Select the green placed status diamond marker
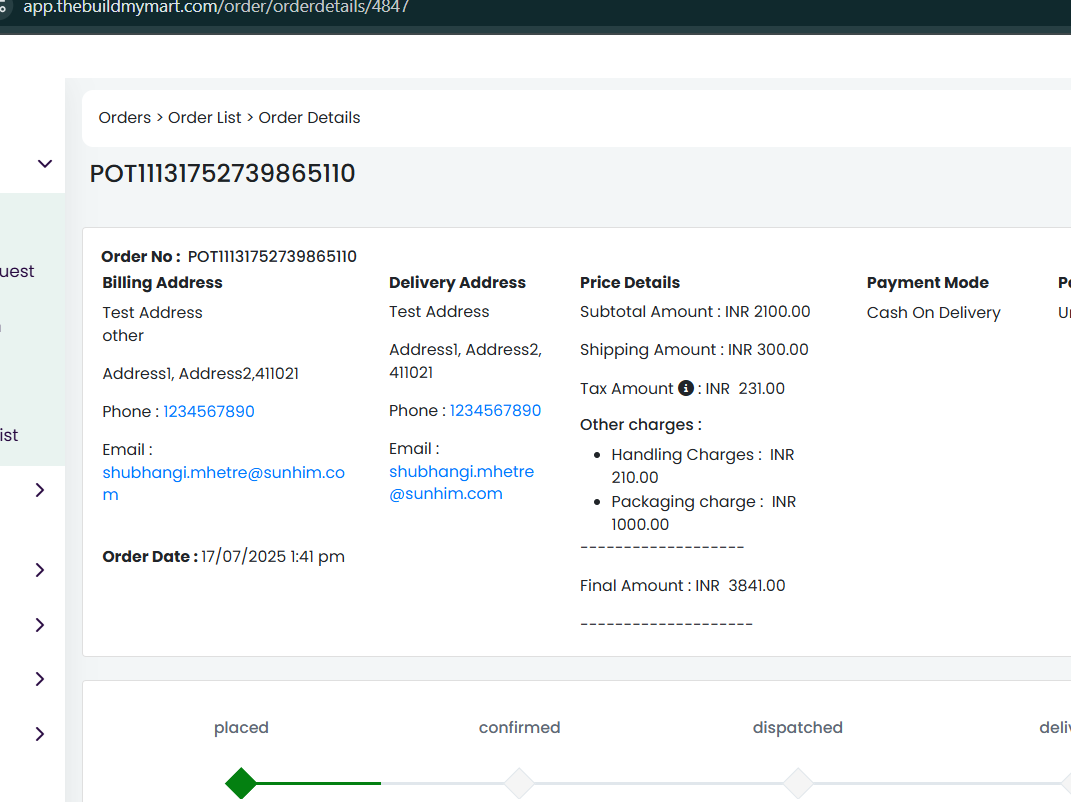Image resolution: width=1071 pixels, height=802 pixels. (241, 783)
